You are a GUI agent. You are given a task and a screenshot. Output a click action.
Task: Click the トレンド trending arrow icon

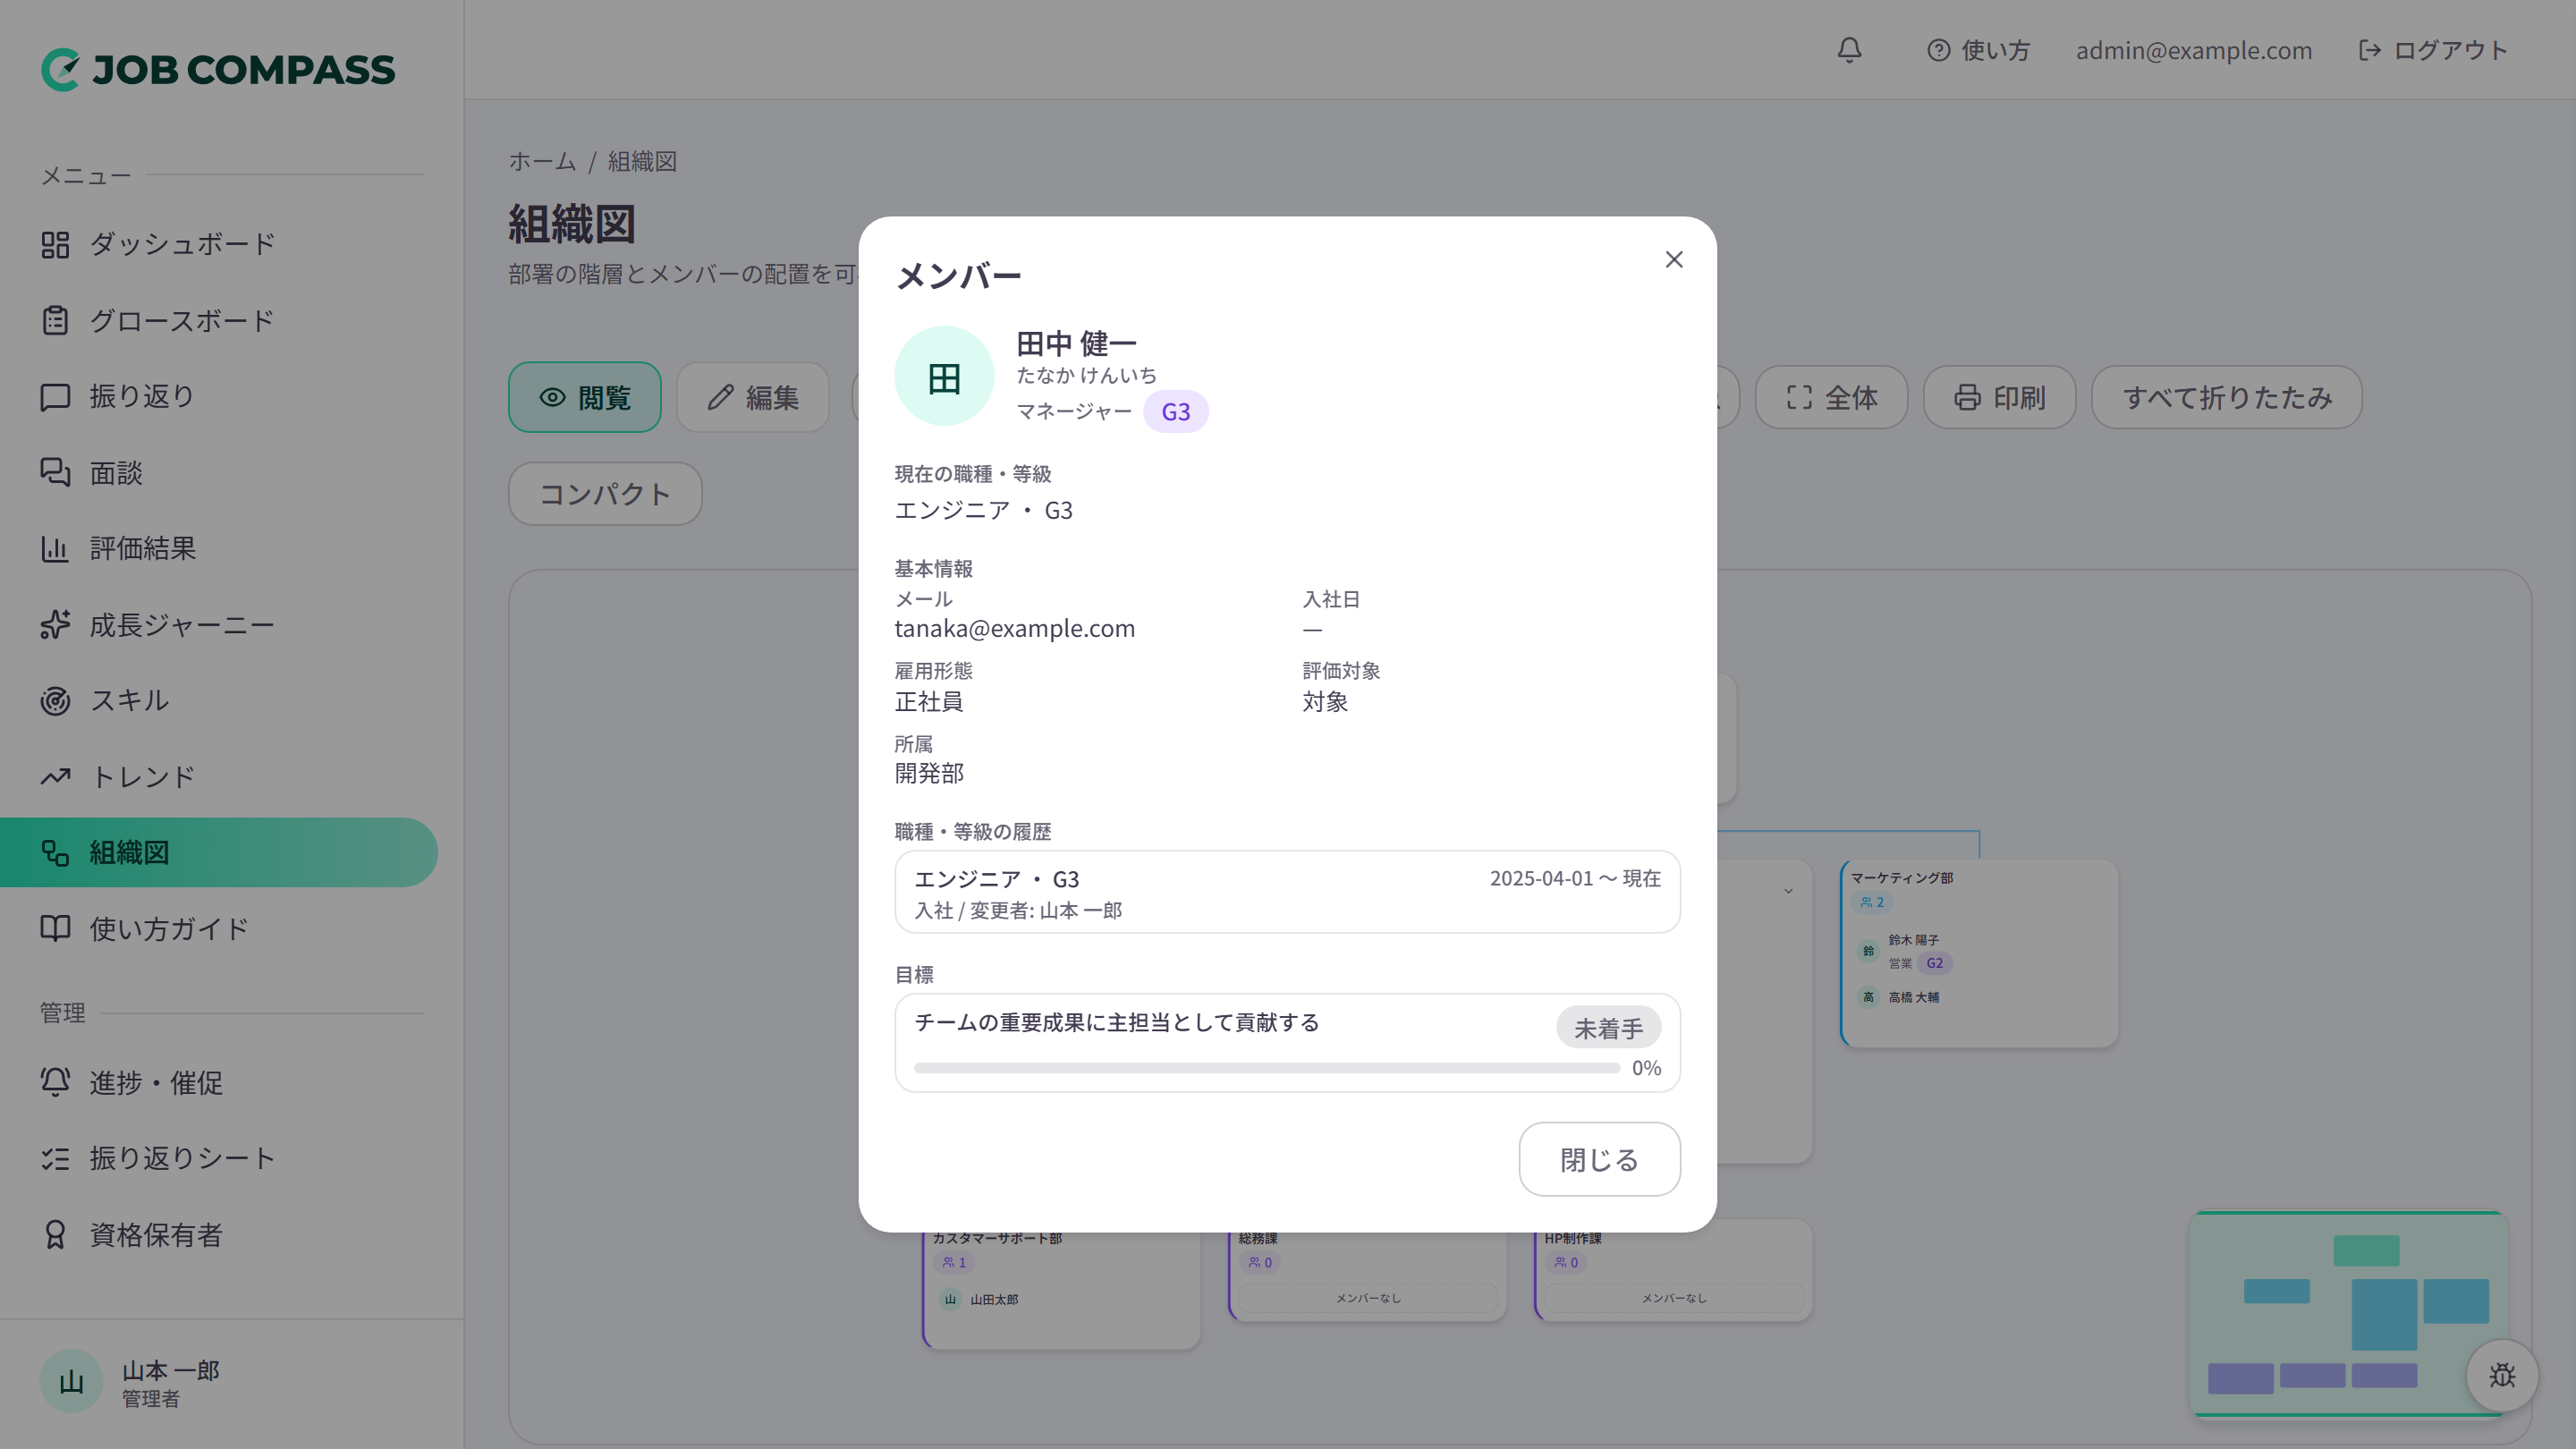coord(55,776)
